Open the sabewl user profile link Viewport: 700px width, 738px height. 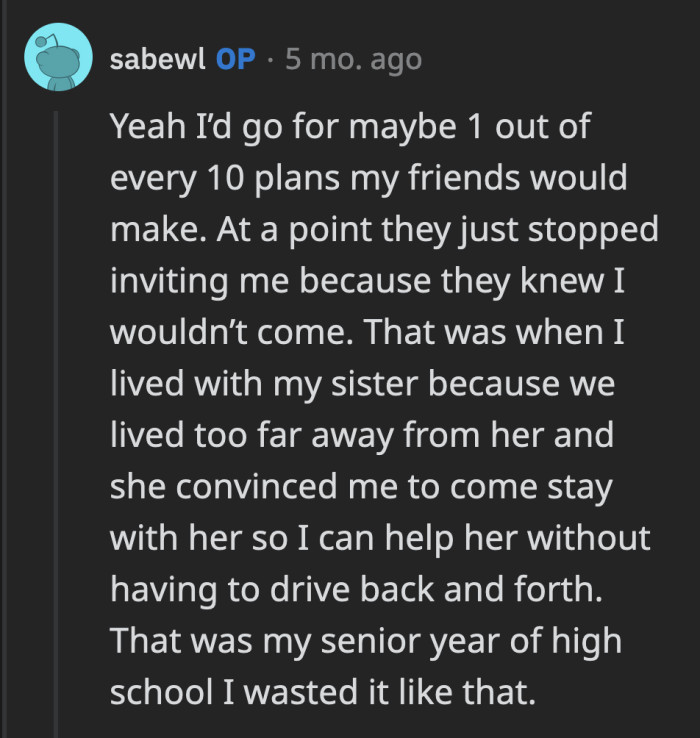click(x=158, y=59)
